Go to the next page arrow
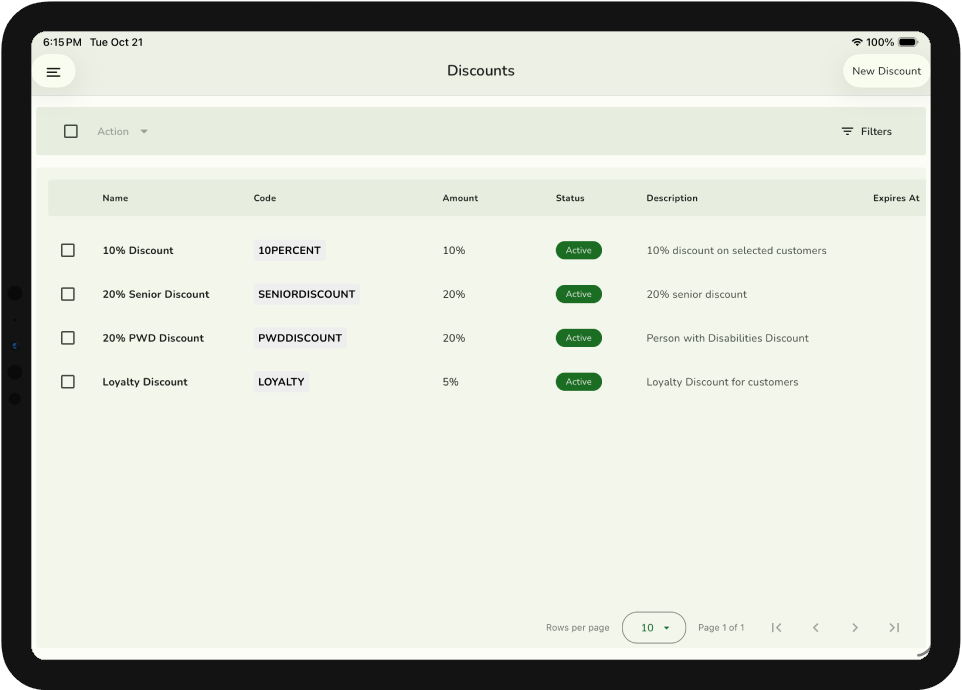Screen dimensions: 962x690 tap(855, 627)
